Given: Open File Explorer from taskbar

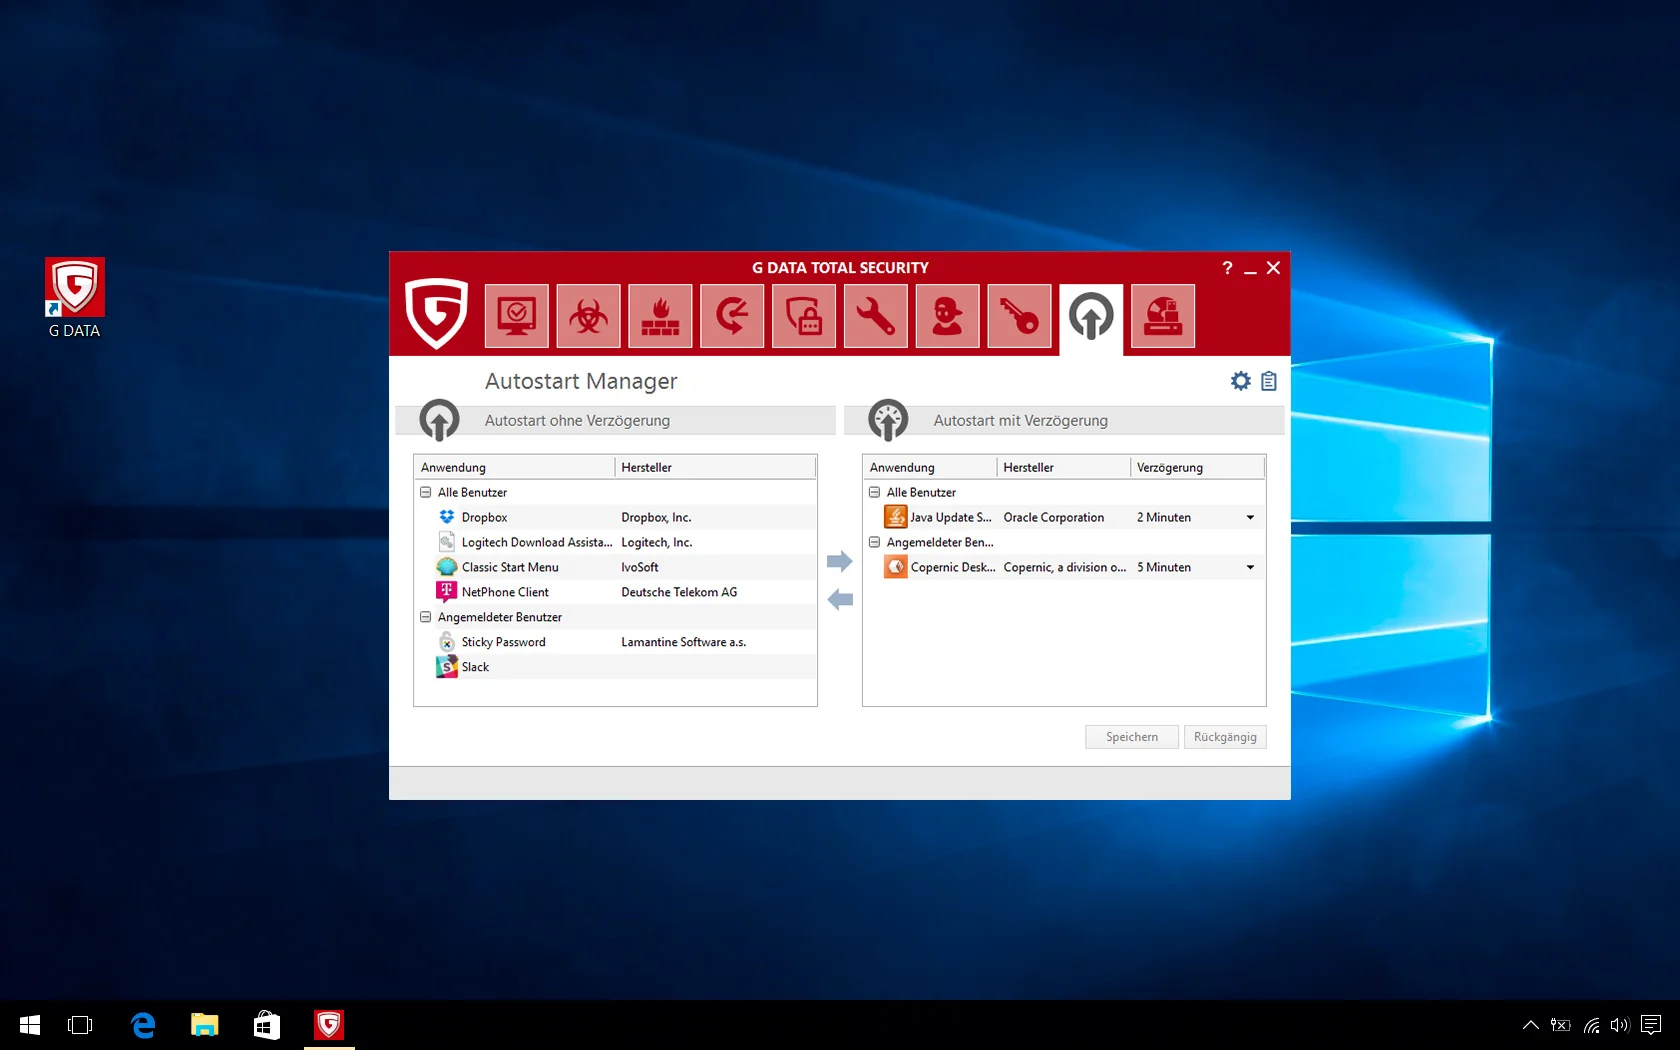Looking at the screenshot, I should click(205, 1025).
